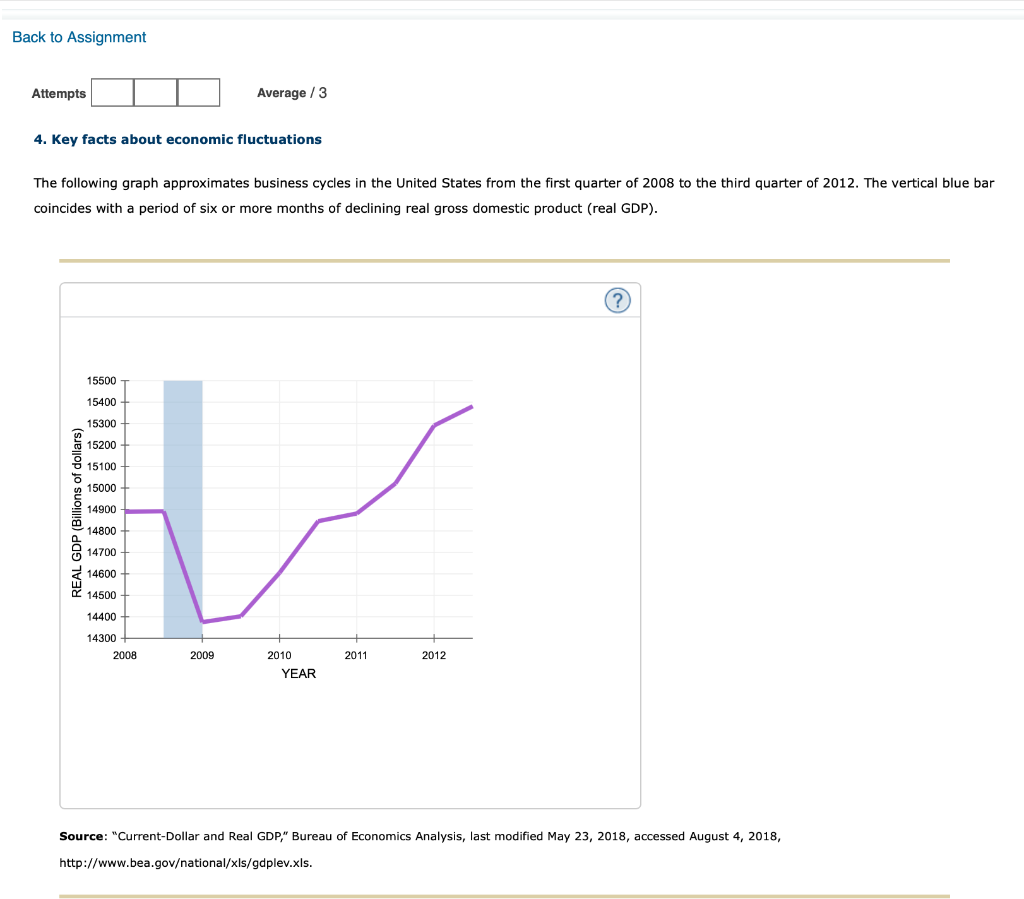Select the second Attempts box
This screenshot has height=899, width=1024.
click(x=155, y=92)
